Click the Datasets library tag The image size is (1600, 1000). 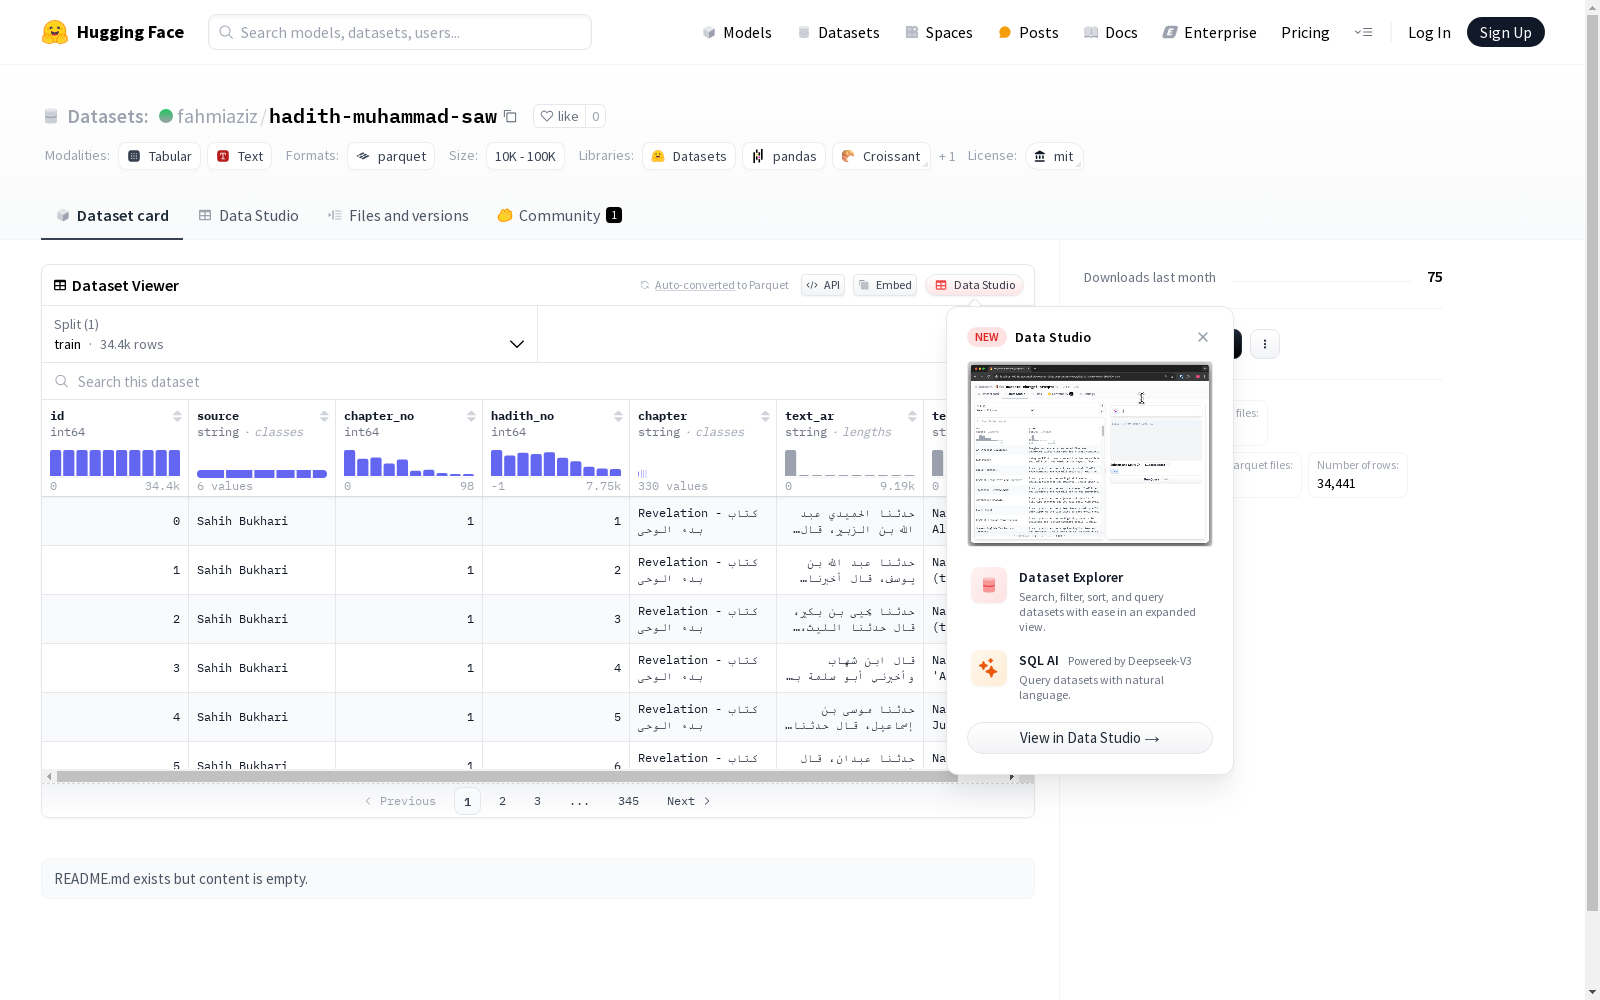click(689, 156)
